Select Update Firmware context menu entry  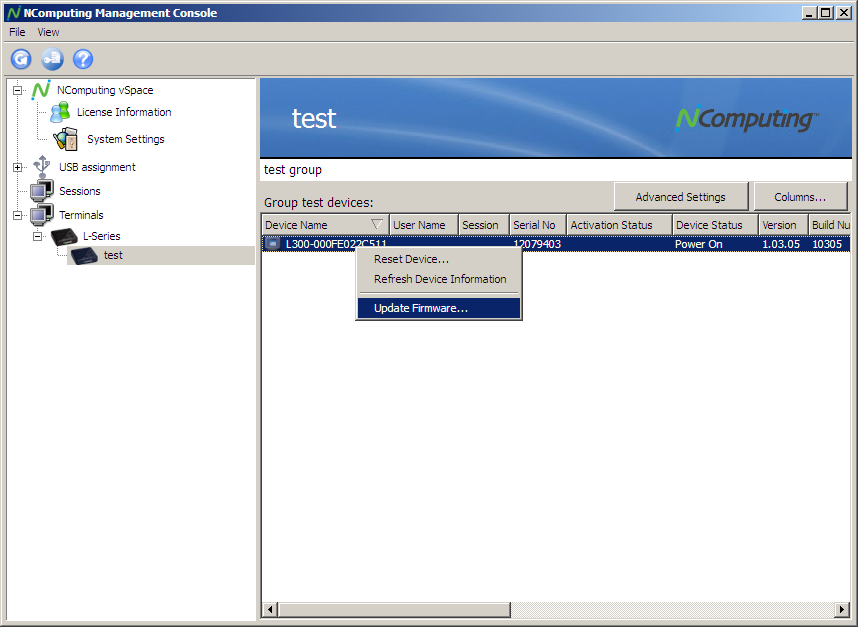[439, 308]
